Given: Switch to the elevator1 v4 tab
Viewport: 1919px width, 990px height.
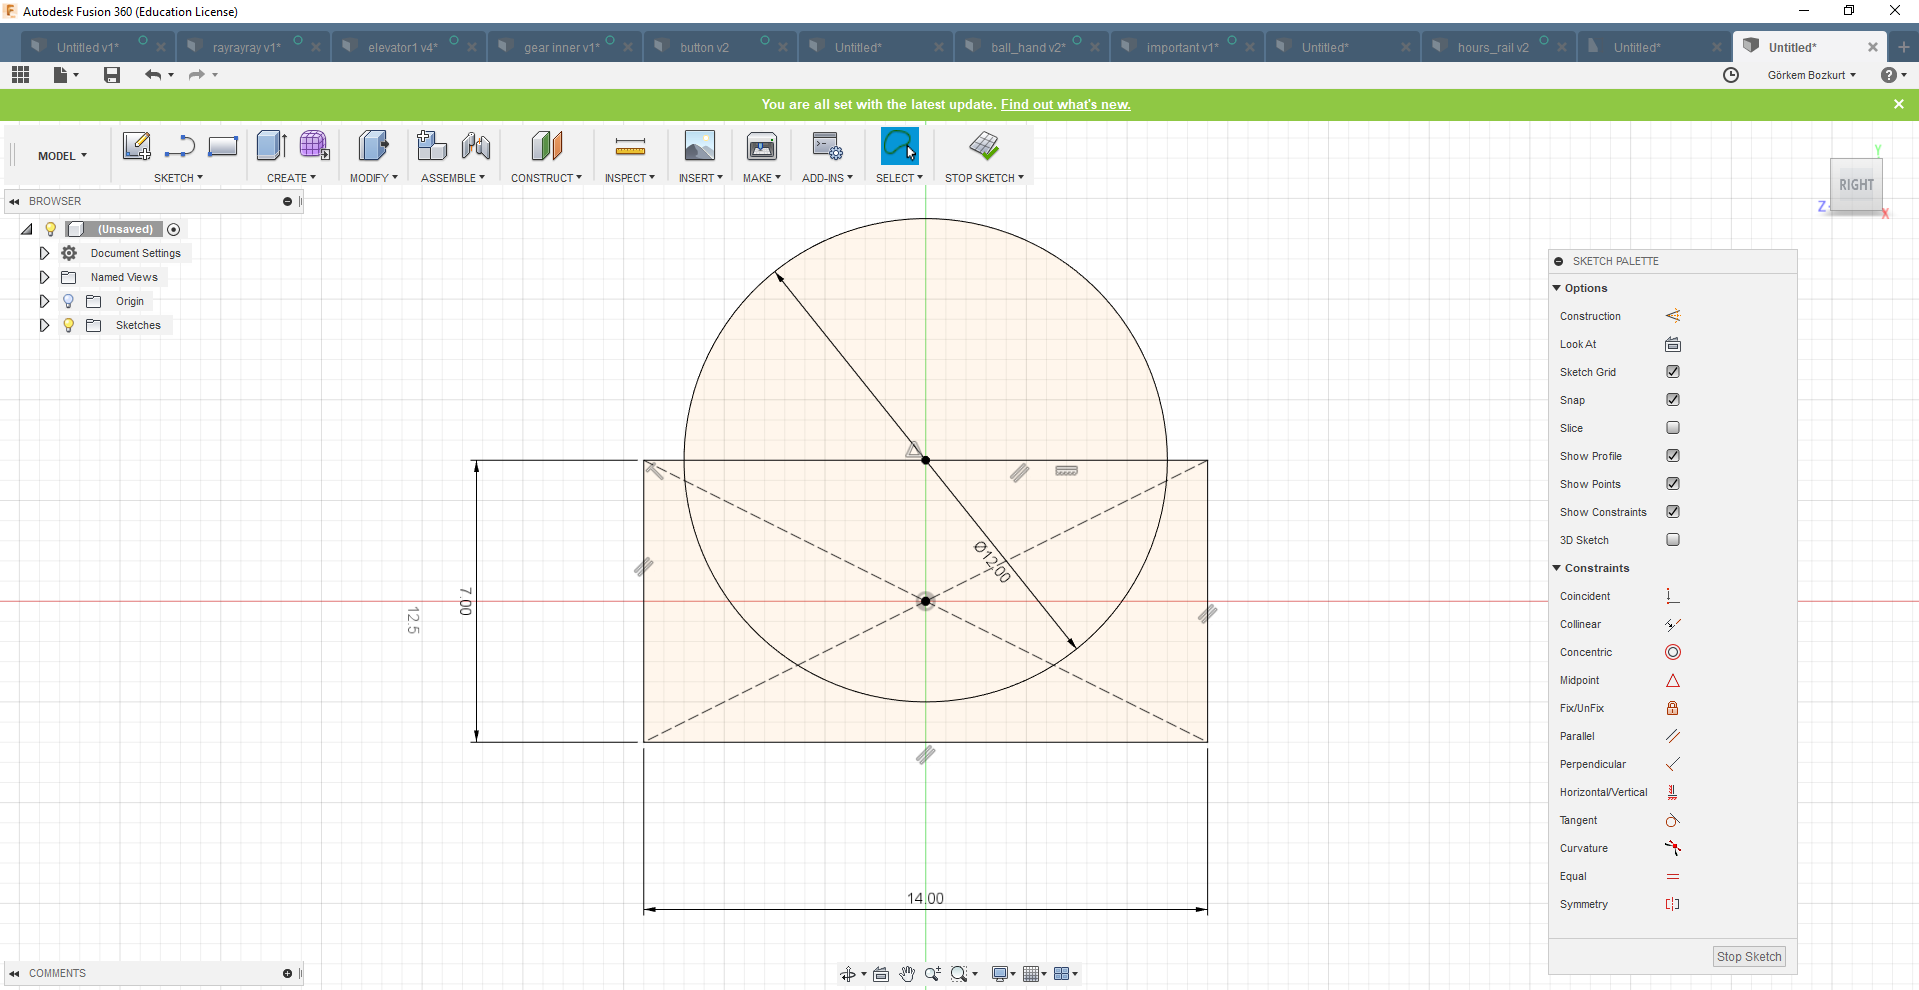Looking at the screenshot, I should [x=402, y=47].
